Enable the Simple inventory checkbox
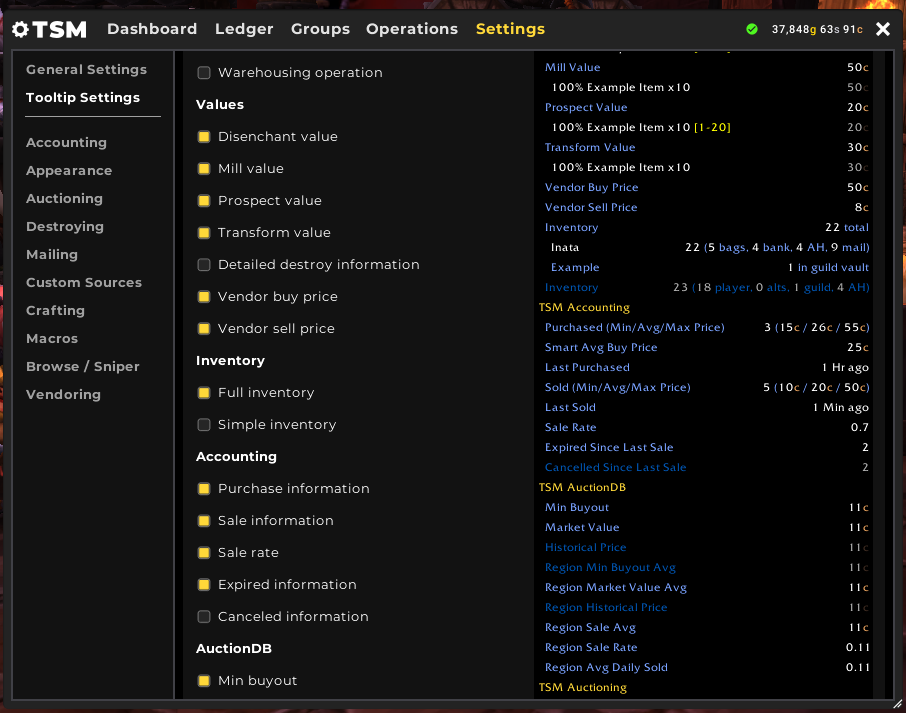The image size is (906, 713). coord(203,424)
